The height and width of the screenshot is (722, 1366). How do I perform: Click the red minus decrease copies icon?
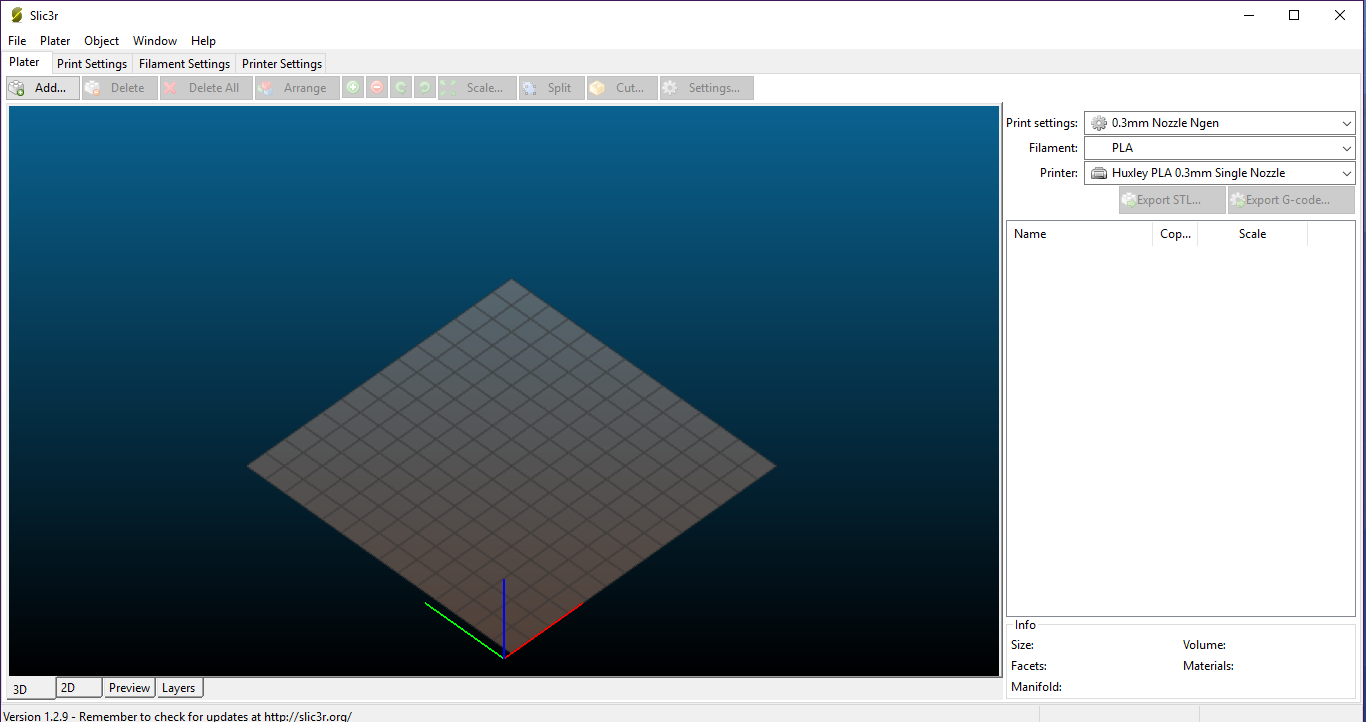pos(377,88)
